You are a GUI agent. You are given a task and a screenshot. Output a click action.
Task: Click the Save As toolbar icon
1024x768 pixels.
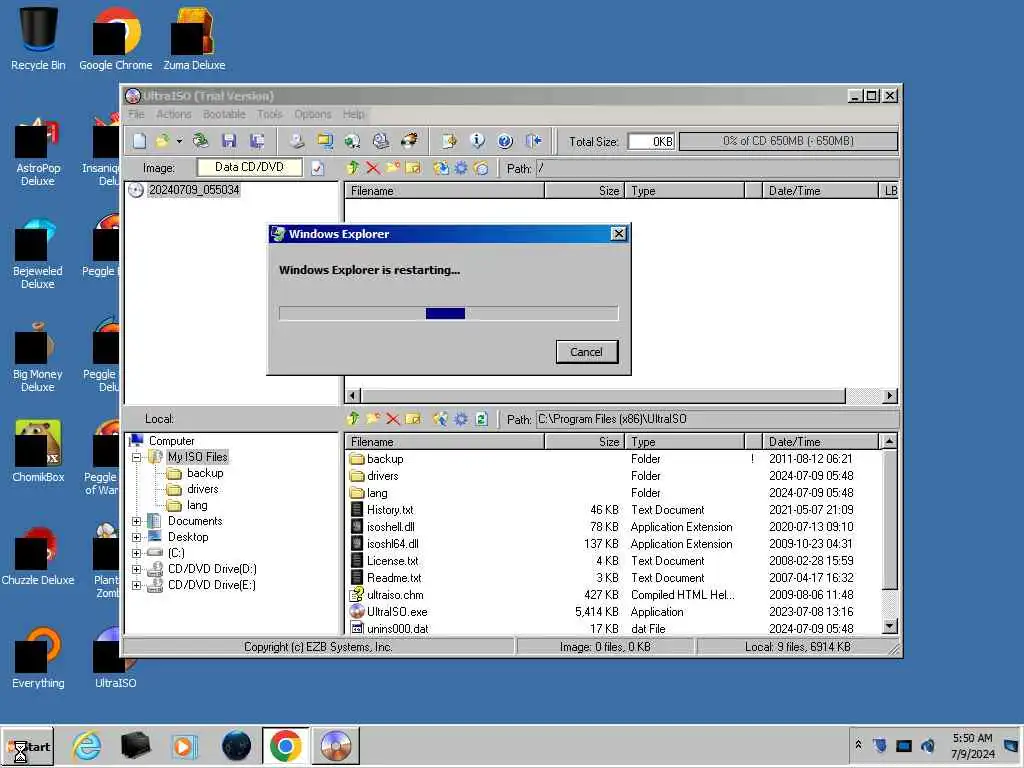[257, 141]
